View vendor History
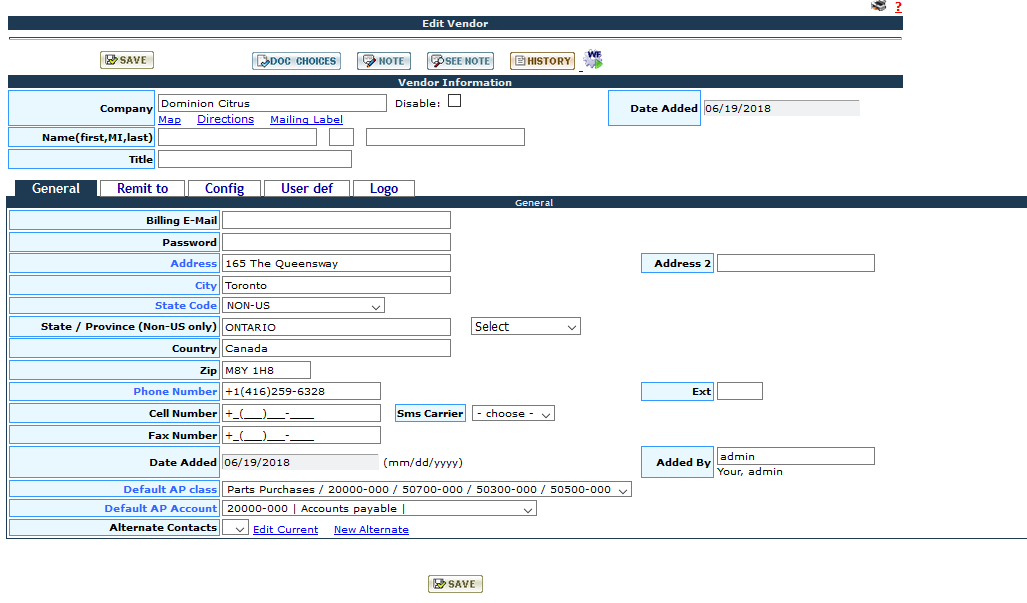The width and height of the screenshot is (1027, 603). pyautogui.click(x=542, y=61)
